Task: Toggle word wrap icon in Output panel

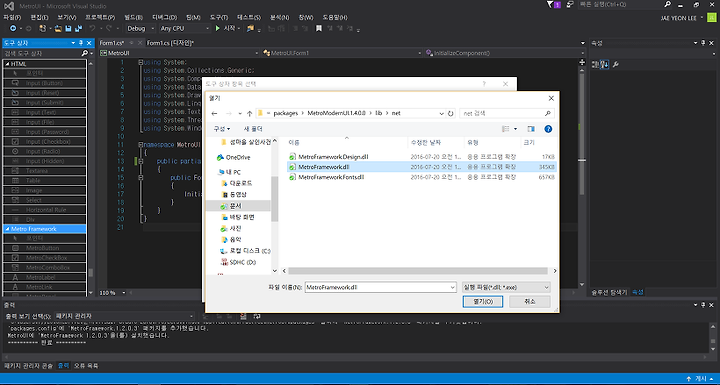Action: (x=257, y=316)
